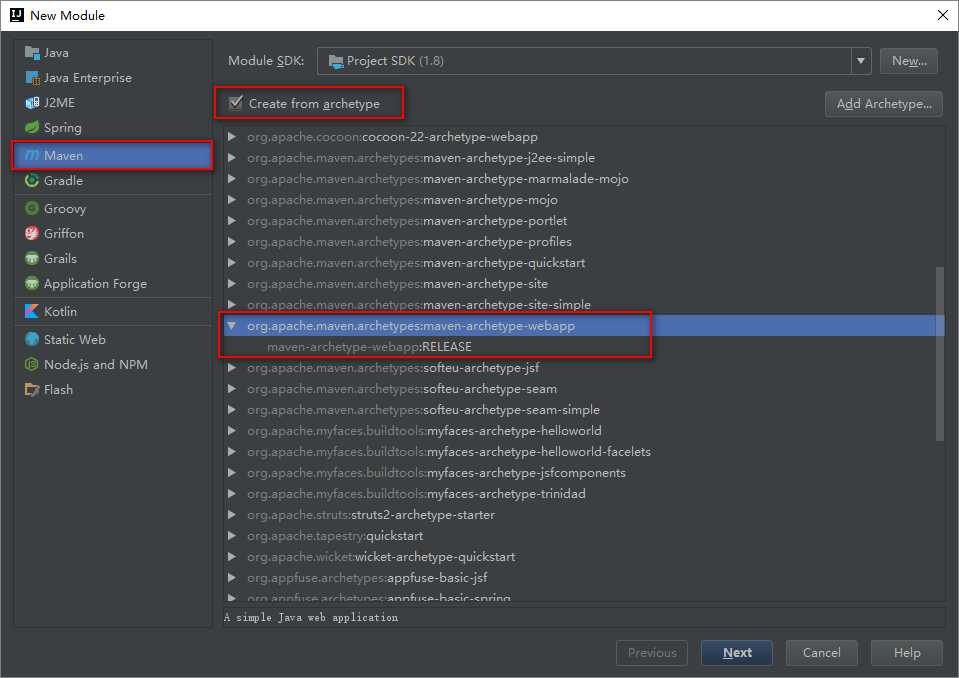The image size is (959, 678).
Task: Click the Groovy icon
Action: [32, 208]
